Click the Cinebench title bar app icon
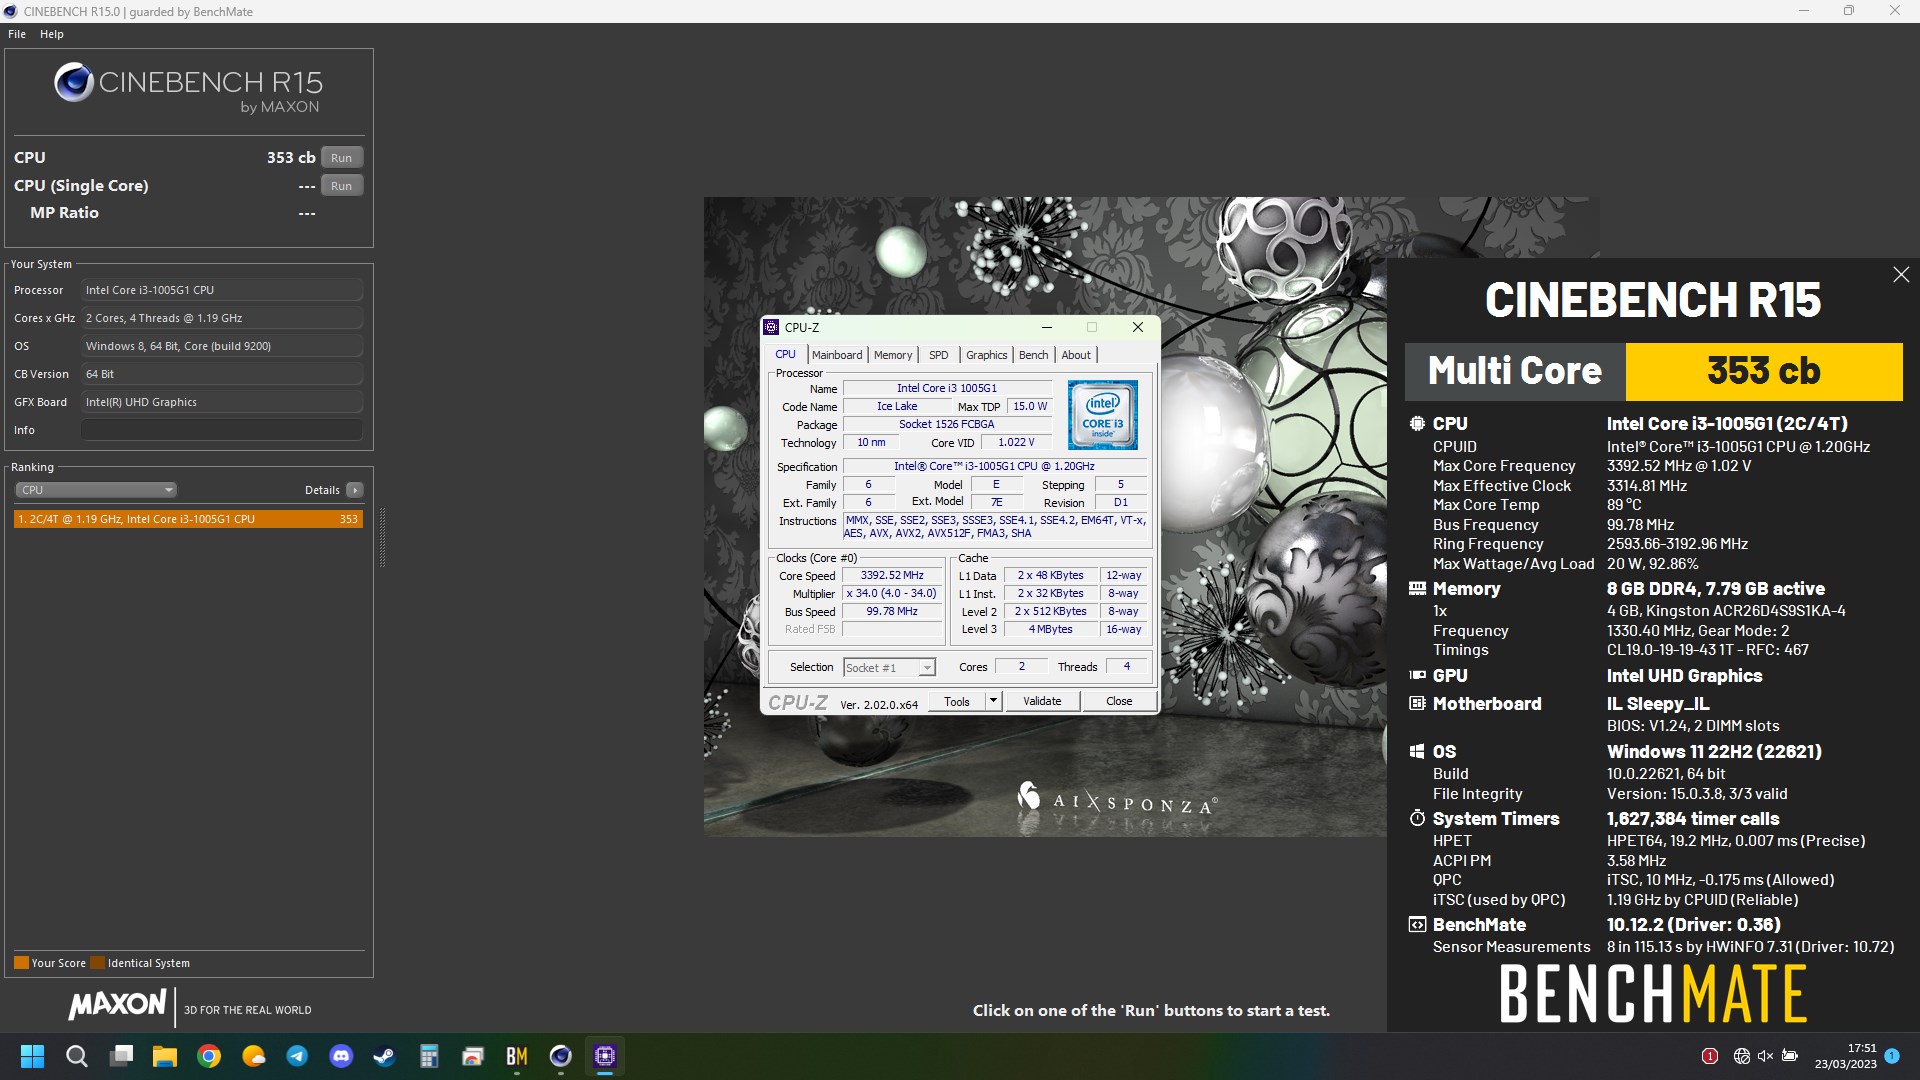This screenshot has height=1080, width=1920. coord(11,11)
